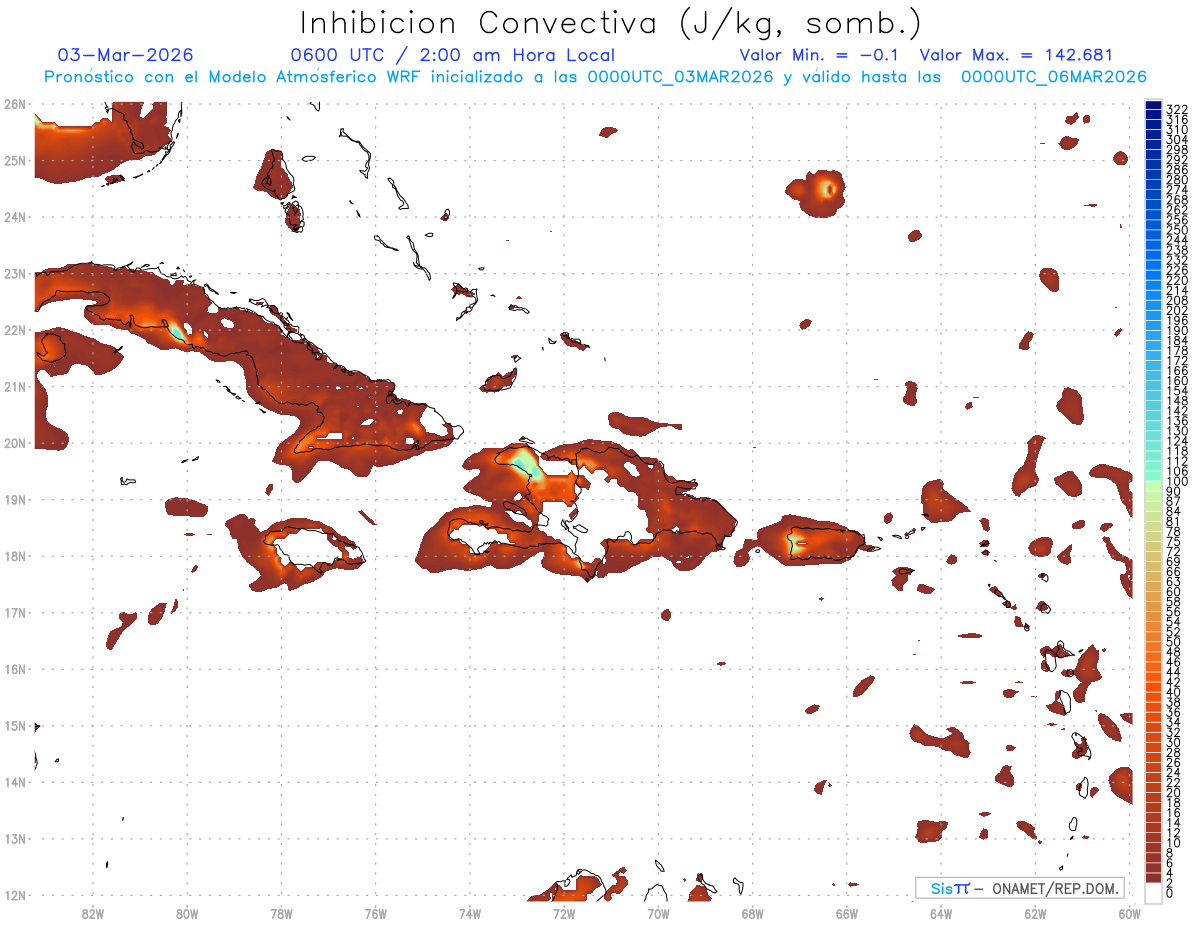Click the title 'Inhibicion Convectiva (J/kg, somb.)'

tap(611, 23)
